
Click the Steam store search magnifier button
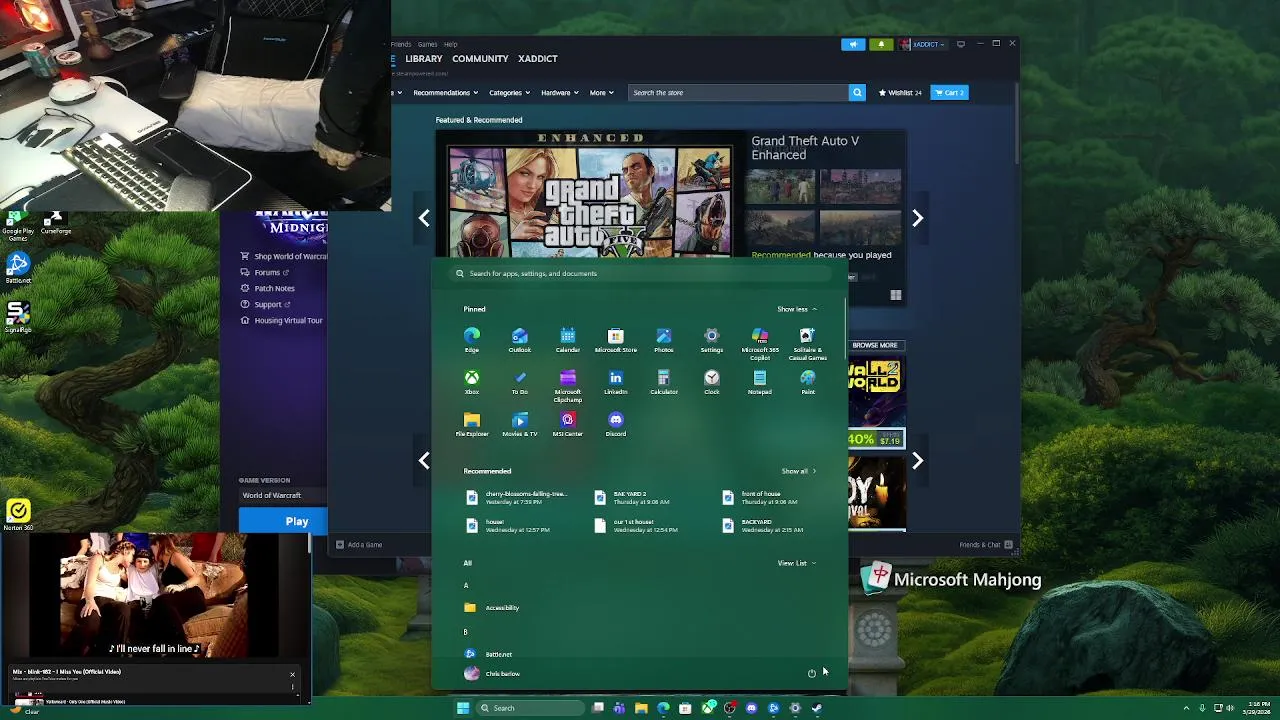pos(857,92)
